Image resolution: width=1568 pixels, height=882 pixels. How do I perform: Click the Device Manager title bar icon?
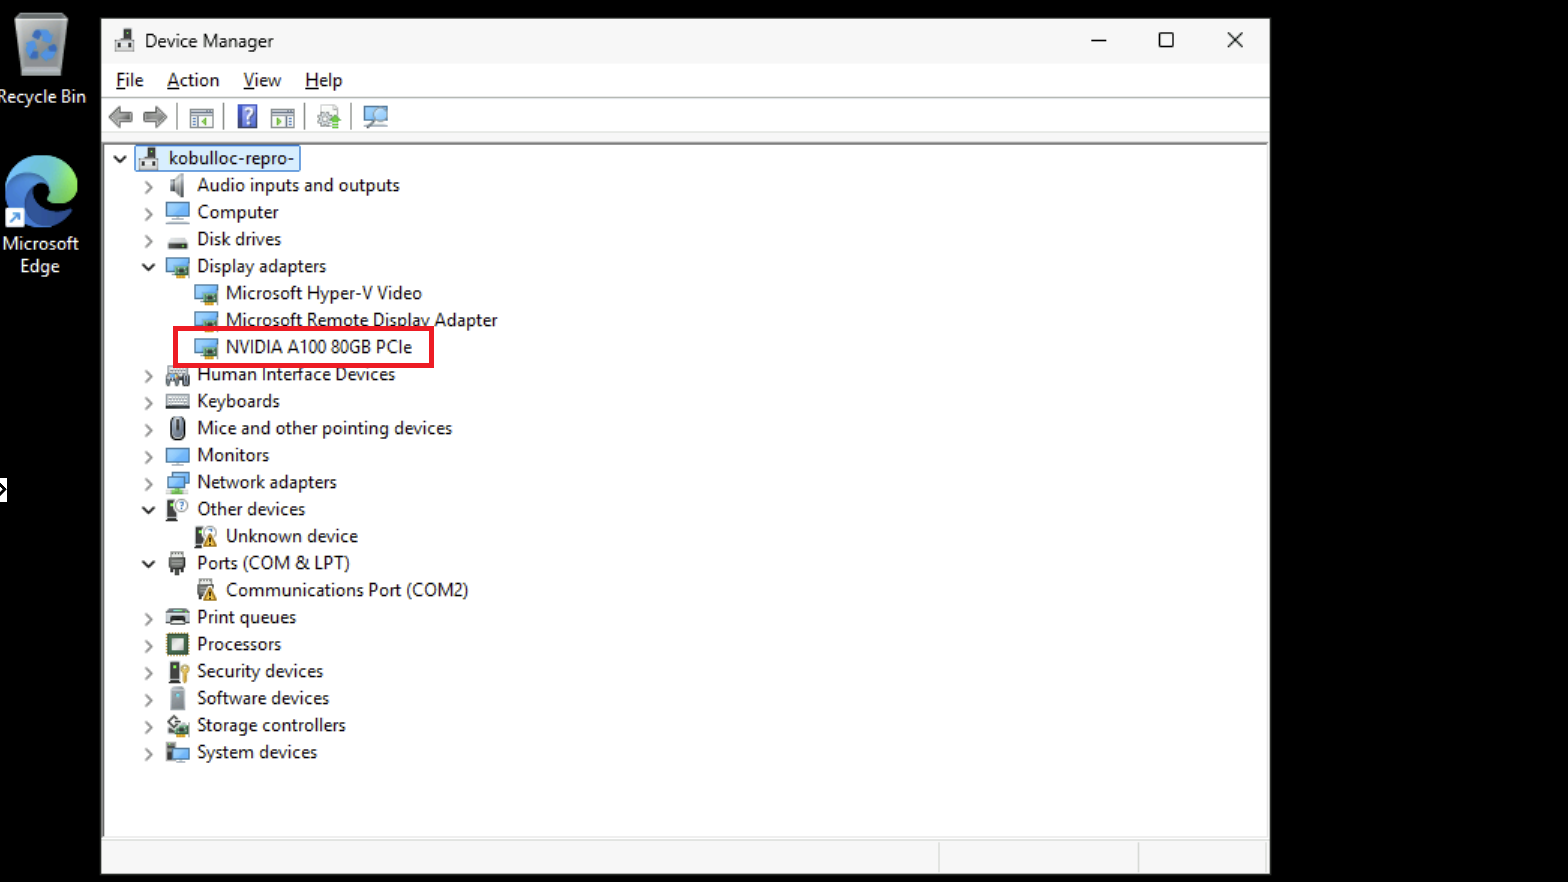124,40
